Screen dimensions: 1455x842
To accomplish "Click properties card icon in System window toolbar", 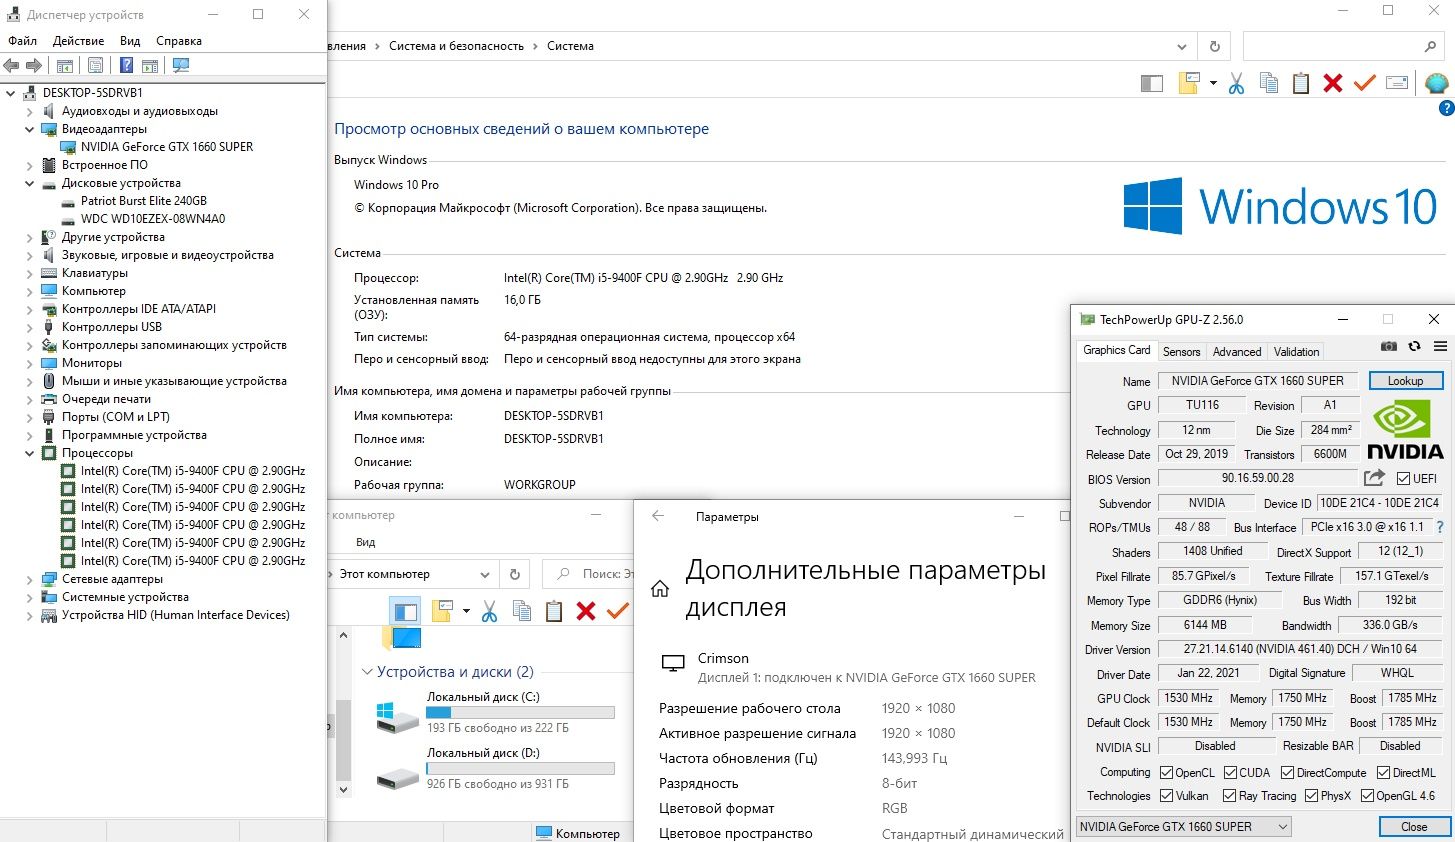I will click(x=1397, y=83).
